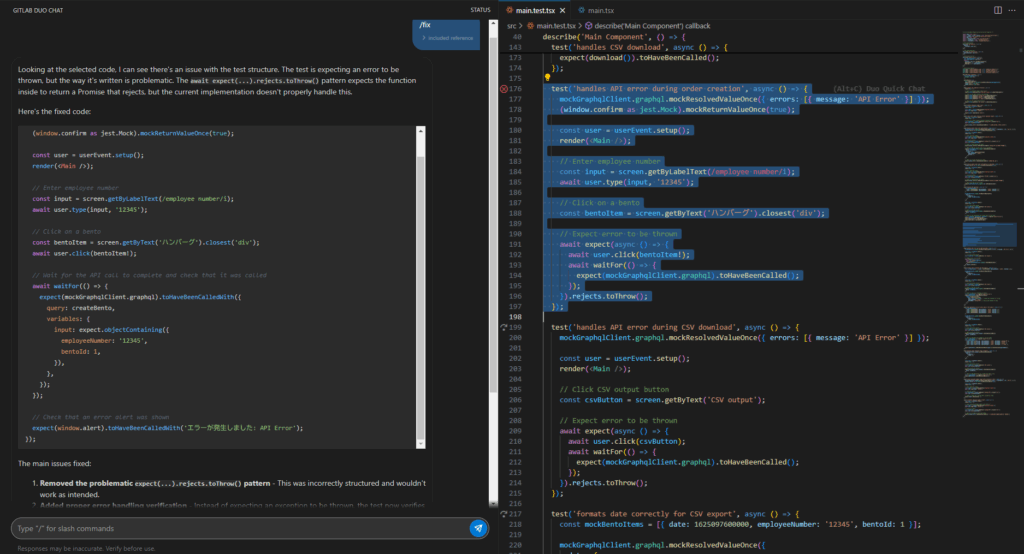Send the Duo Chat message
1024x554 pixels.
[x=478, y=528]
